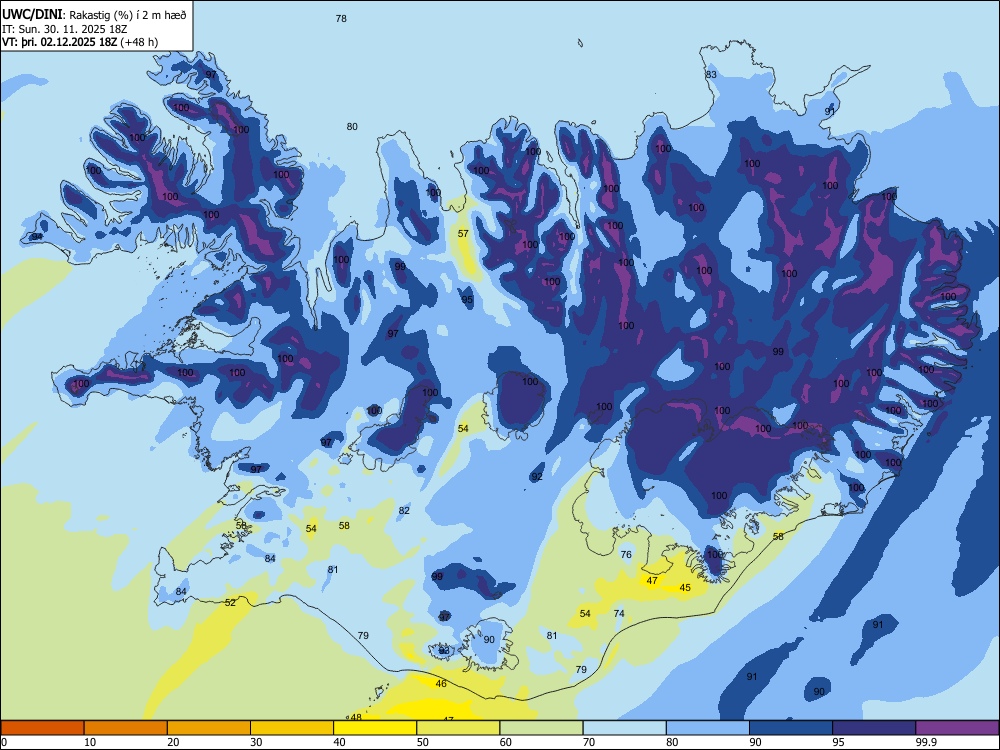Click the 70–80% pale blue legend swatch

click(624, 728)
